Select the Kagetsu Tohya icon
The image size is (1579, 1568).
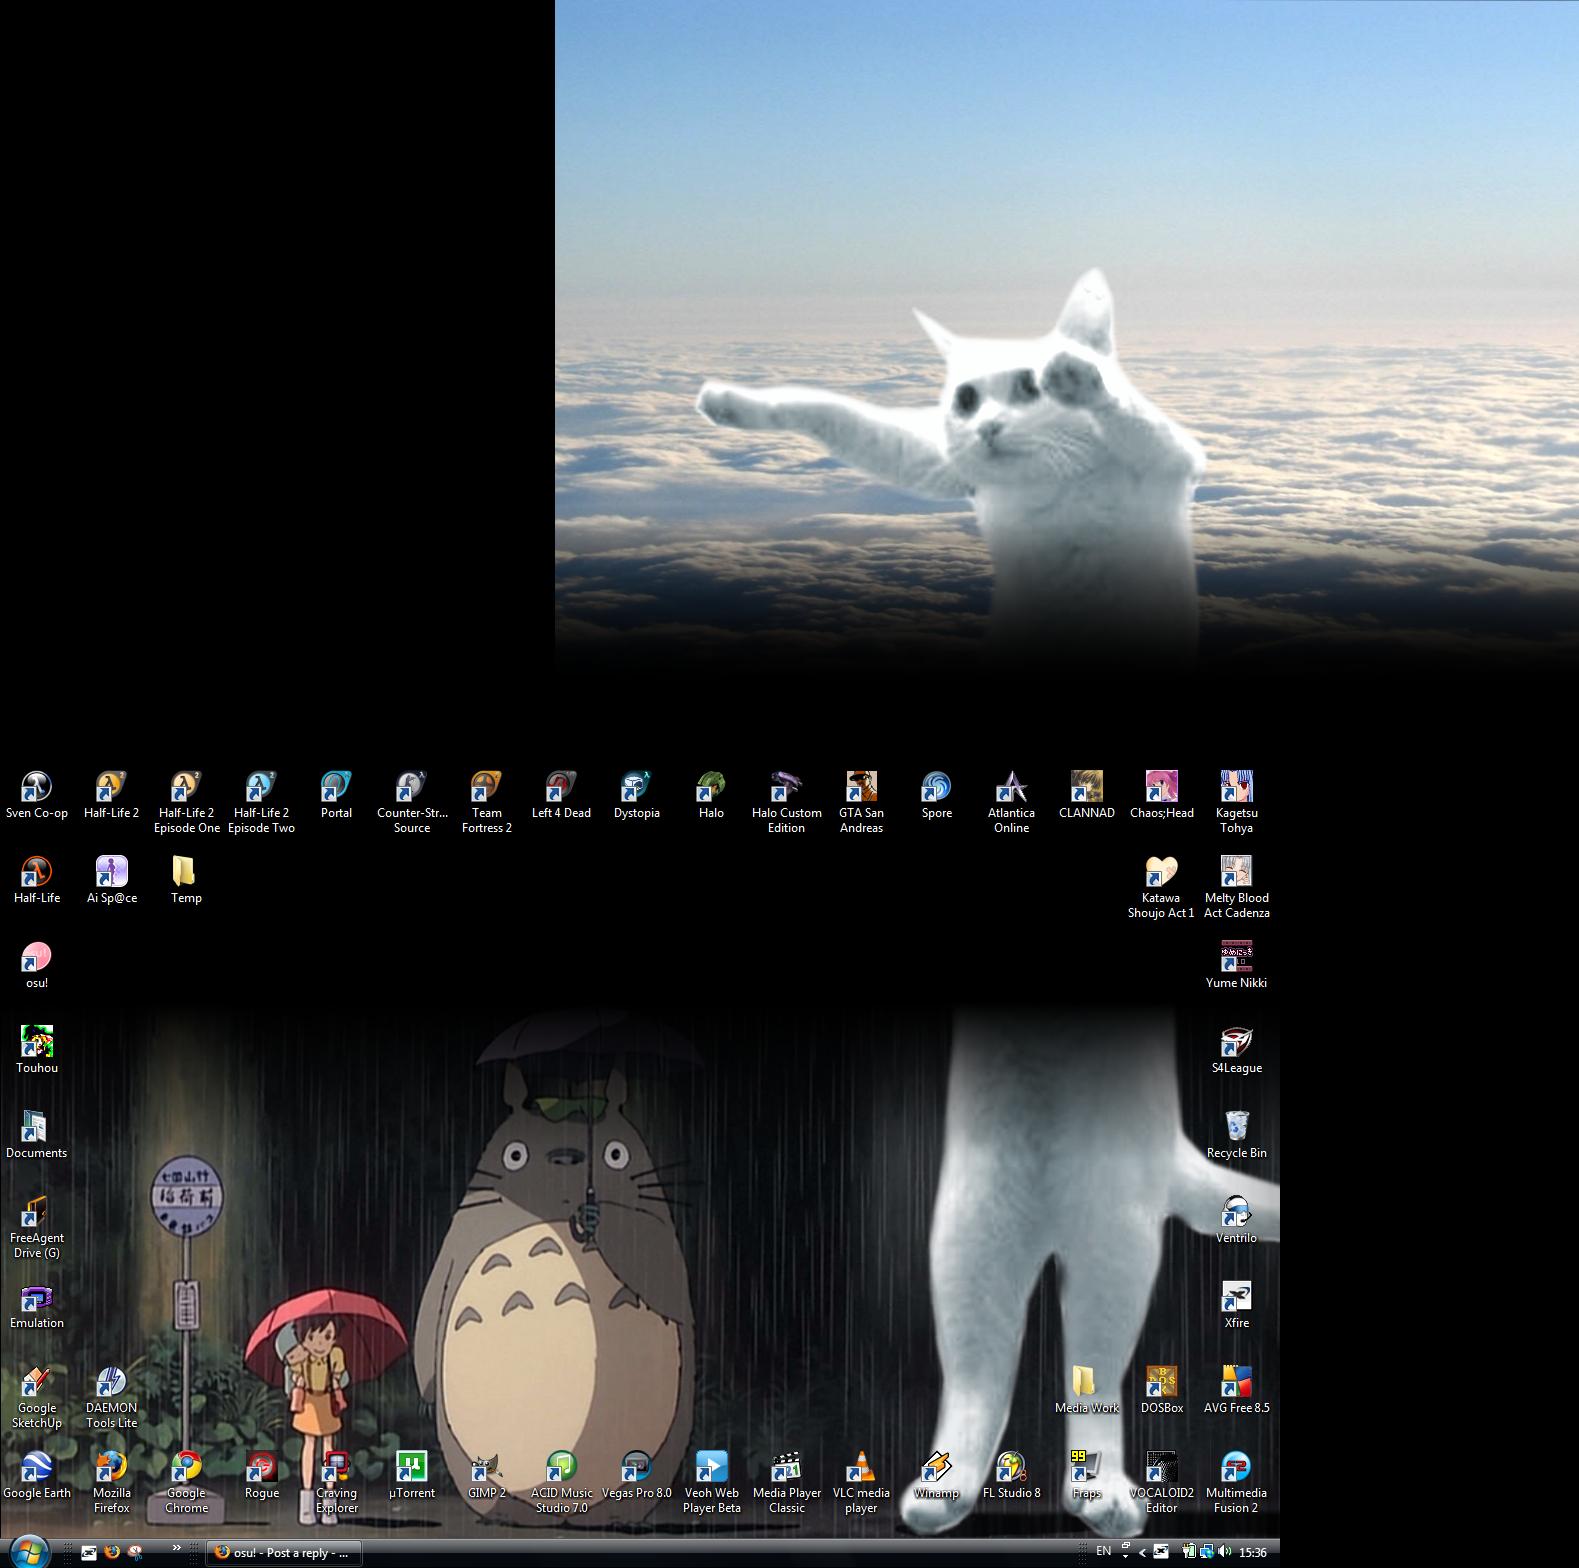pos(1237,802)
